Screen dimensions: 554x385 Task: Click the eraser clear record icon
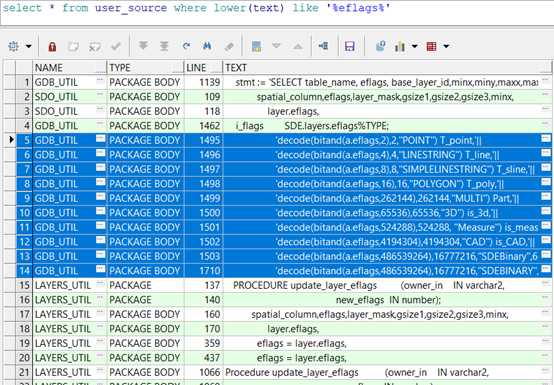point(229,46)
